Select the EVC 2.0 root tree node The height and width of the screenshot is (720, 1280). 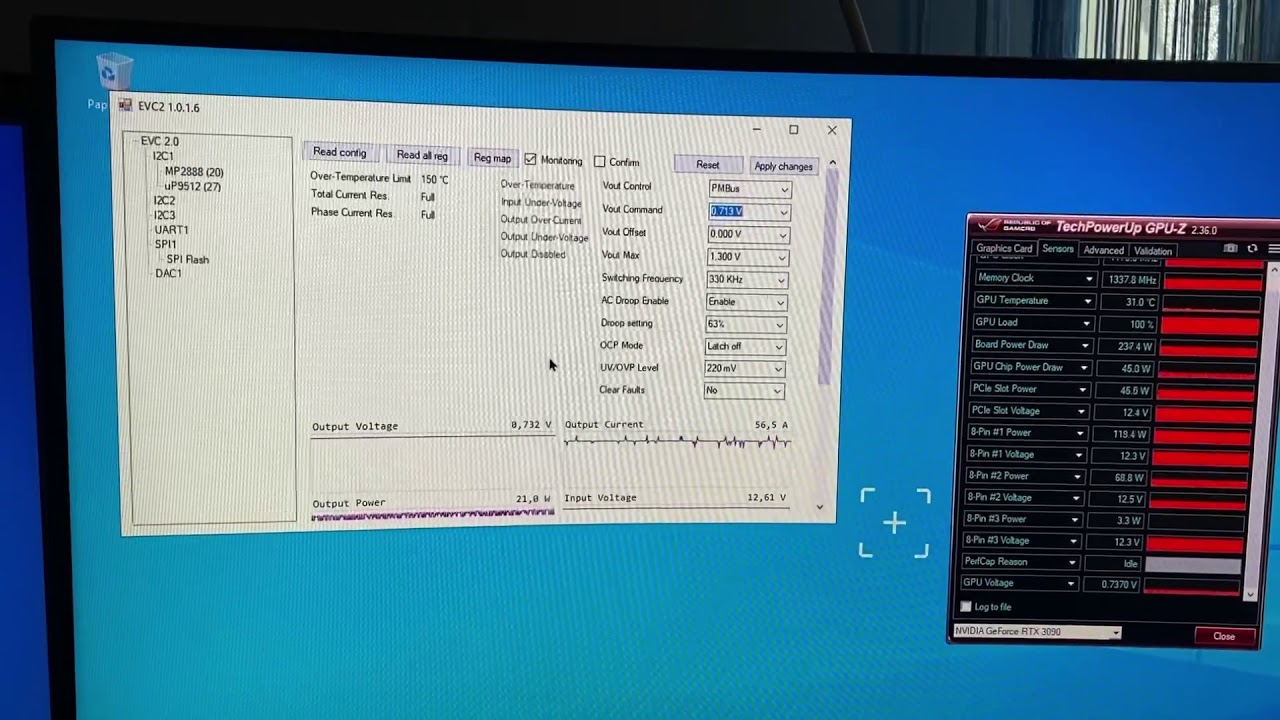(x=160, y=141)
